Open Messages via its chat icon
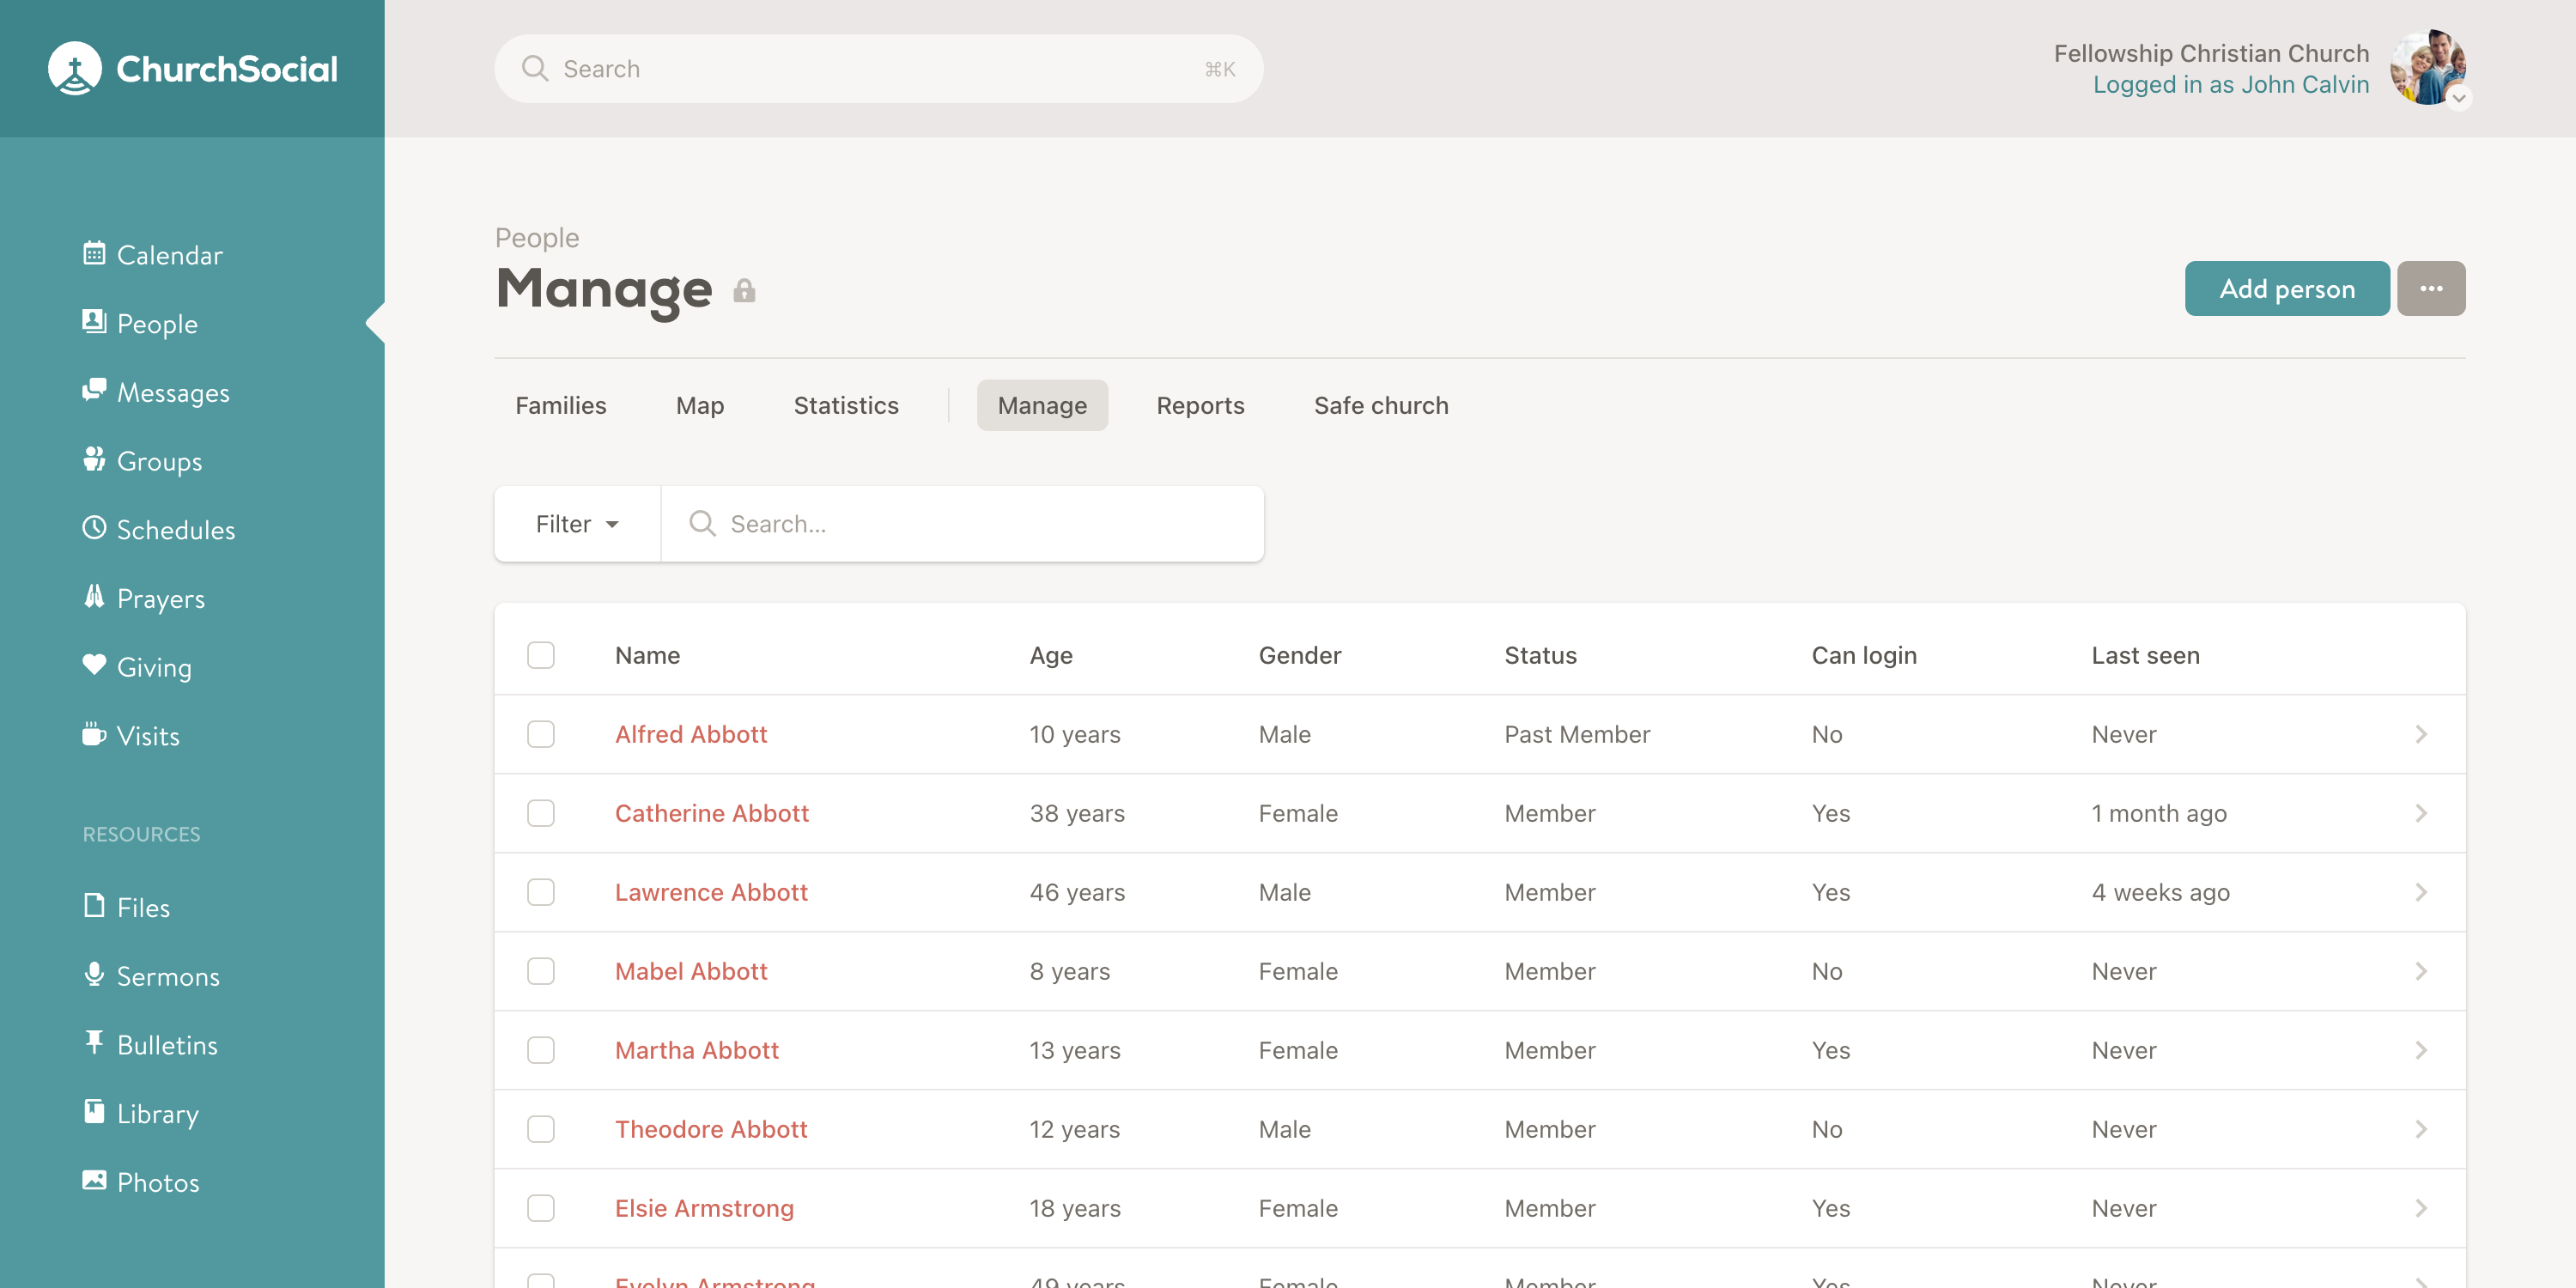Viewport: 2576px width, 1288px height. (94, 390)
